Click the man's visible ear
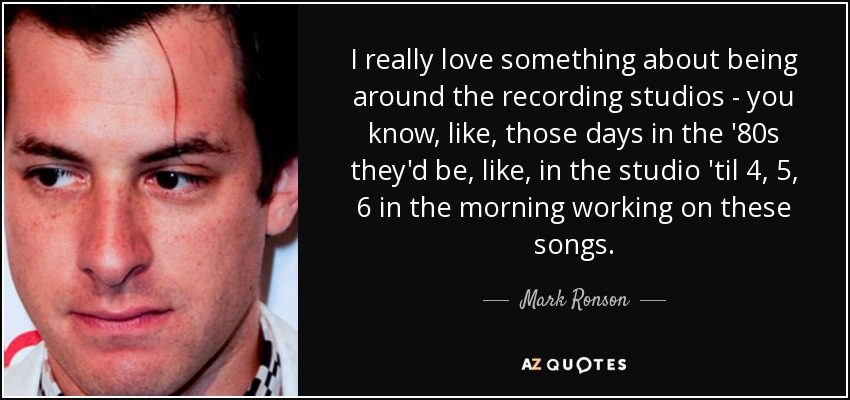Image resolution: width=850 pixels, height=400 pixels. click(282, 195)
